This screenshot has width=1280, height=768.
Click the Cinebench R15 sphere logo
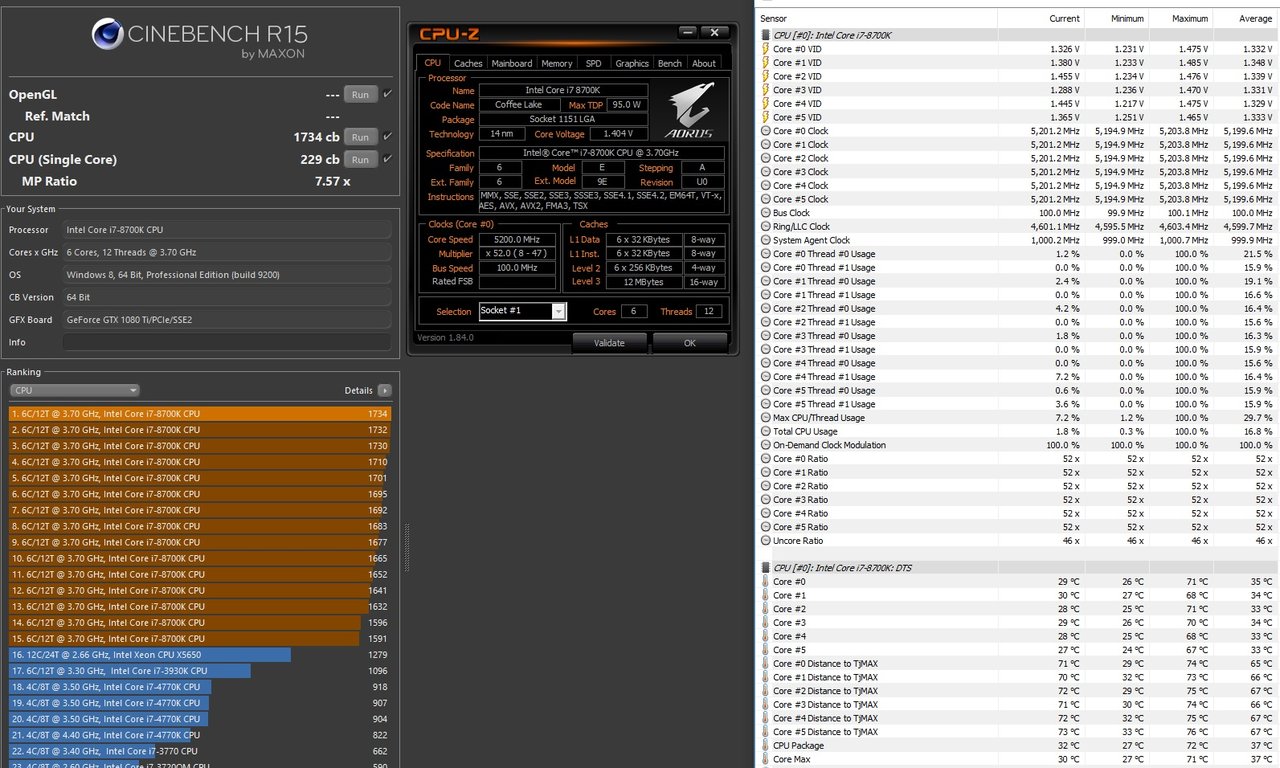(x=107, y=35)
